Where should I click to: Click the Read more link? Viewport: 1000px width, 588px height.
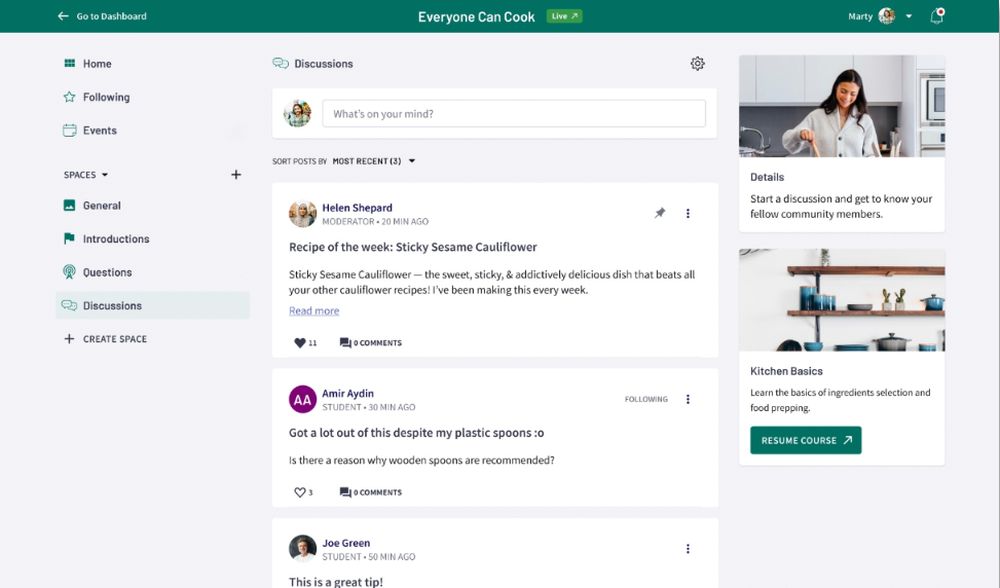(x=314, y=311)
